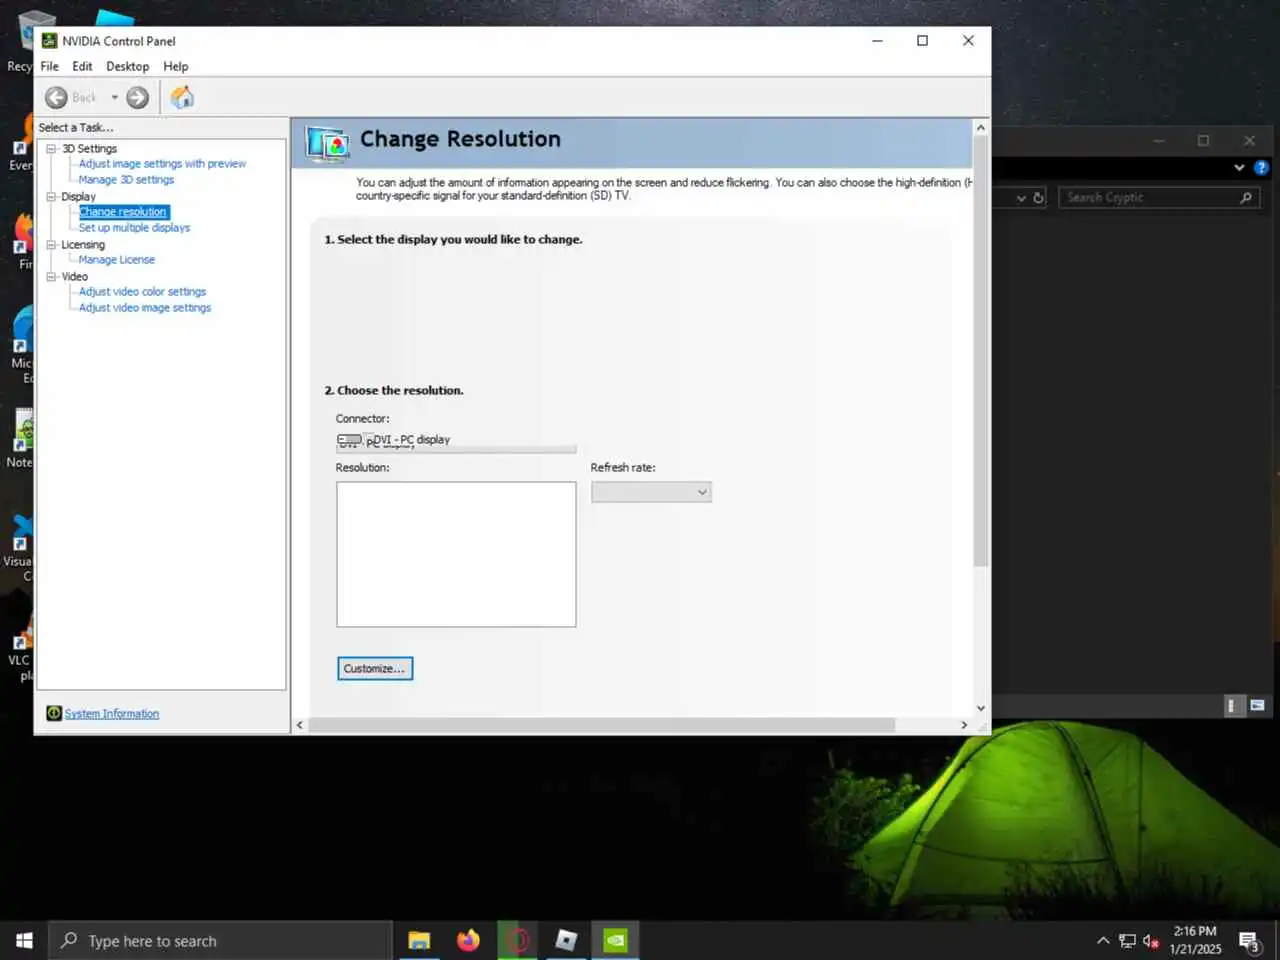The height and width of the screenshot is (960, 1280).
Task: Click the network tray icon
Action: [1127, 941]
